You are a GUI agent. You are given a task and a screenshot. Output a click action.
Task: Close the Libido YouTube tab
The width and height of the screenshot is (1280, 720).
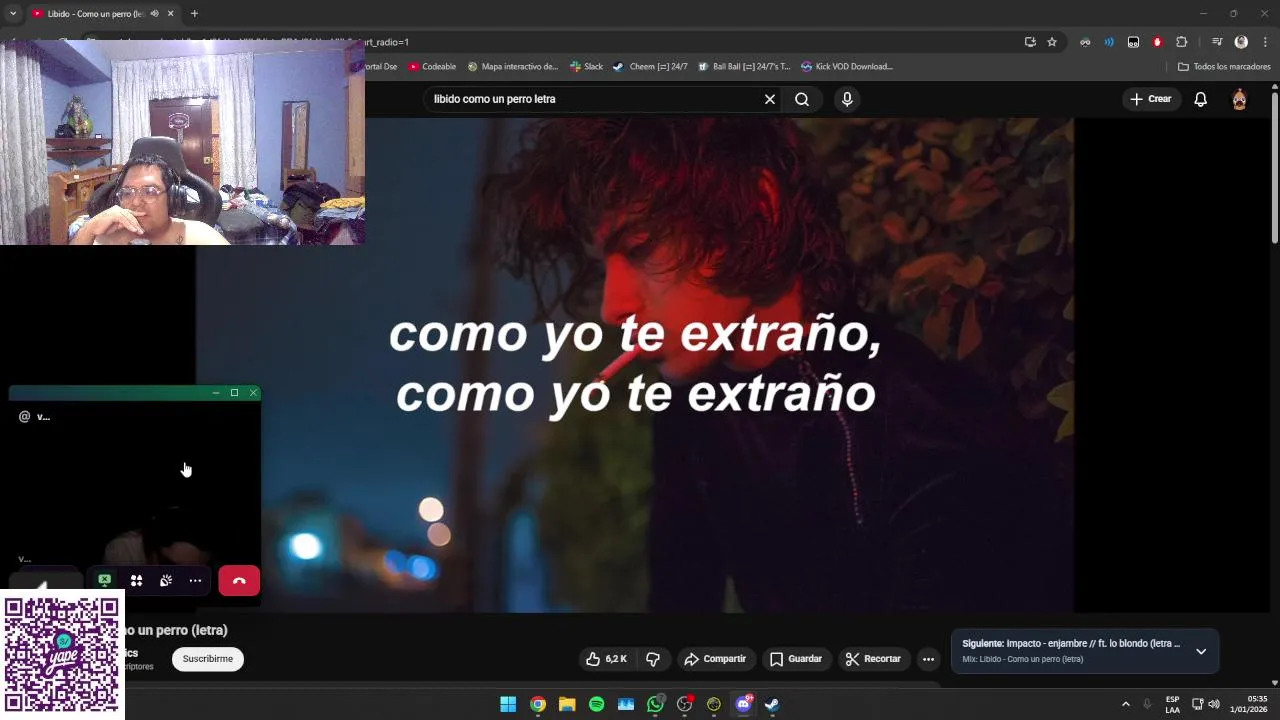click(171, 14)
